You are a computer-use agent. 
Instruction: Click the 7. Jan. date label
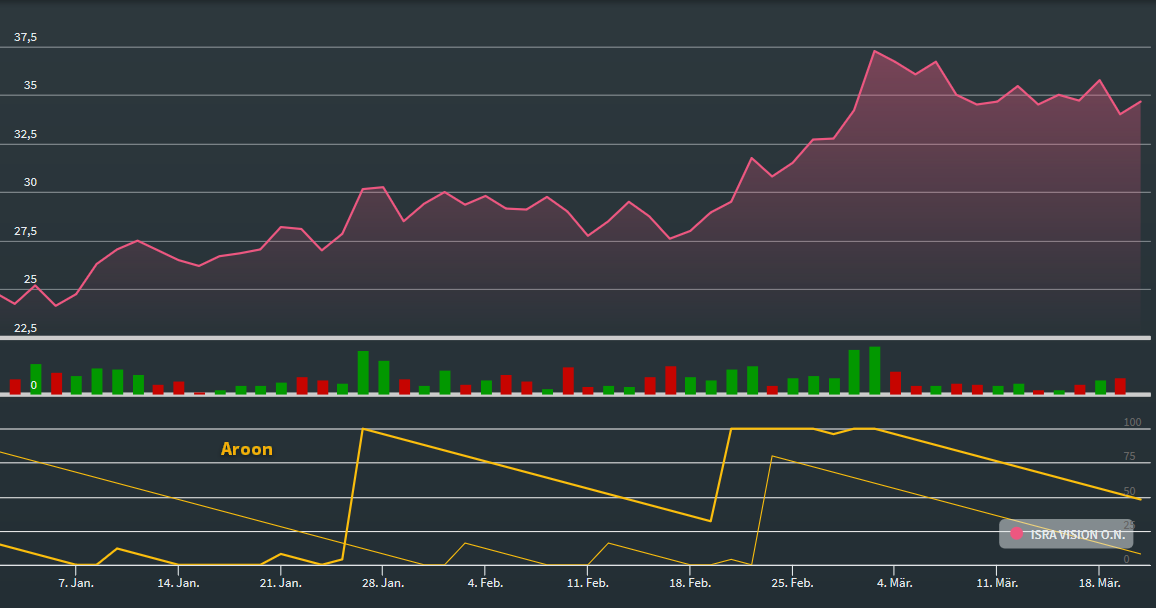point(76,582)
